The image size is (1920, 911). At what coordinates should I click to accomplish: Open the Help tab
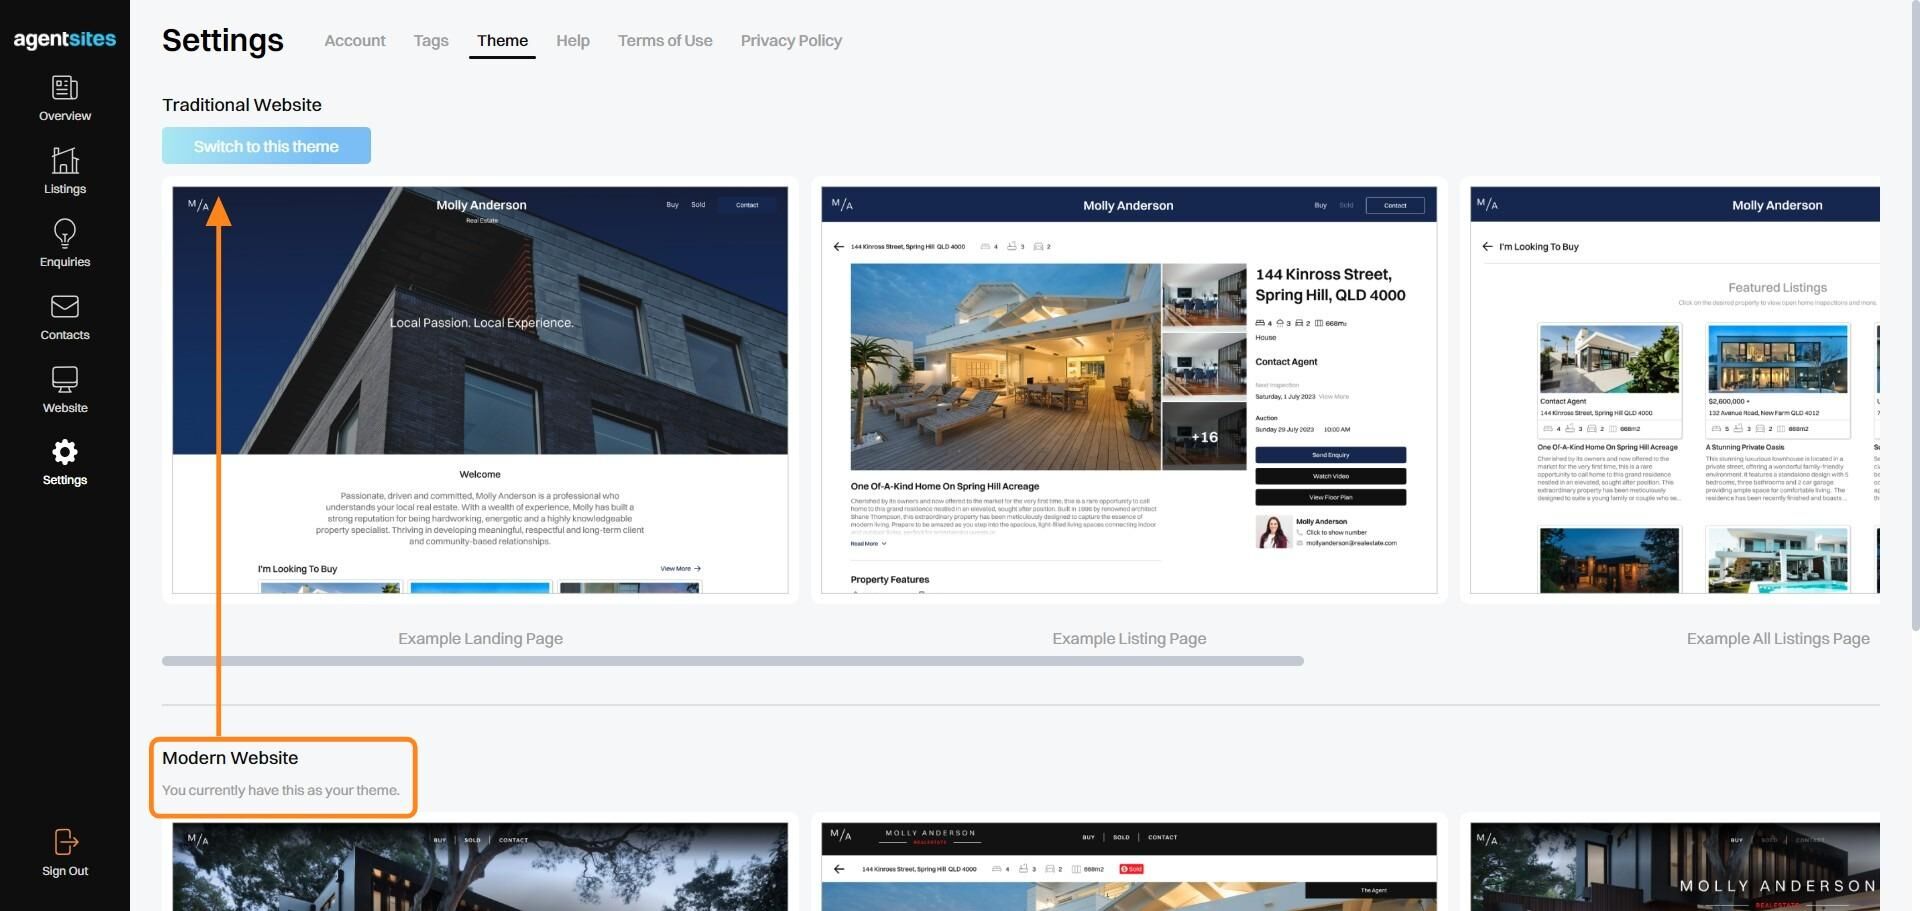click(x=573, y=41)
